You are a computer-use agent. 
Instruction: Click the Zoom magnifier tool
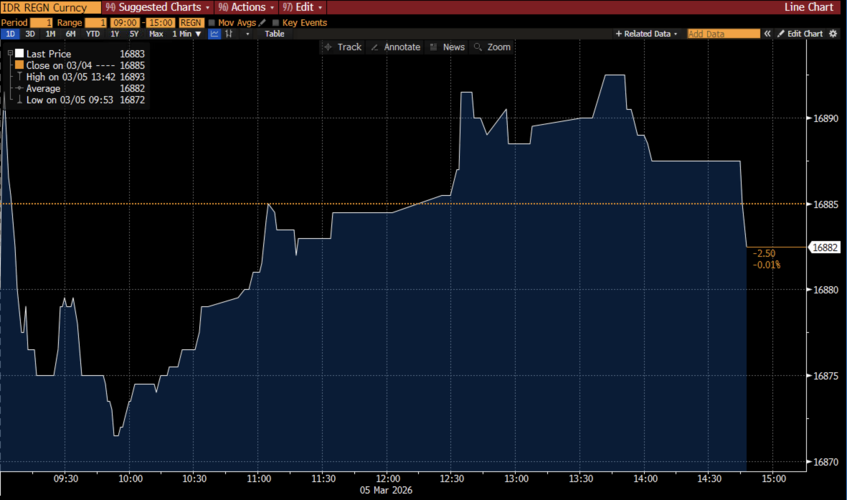click(x=492, y=47)
